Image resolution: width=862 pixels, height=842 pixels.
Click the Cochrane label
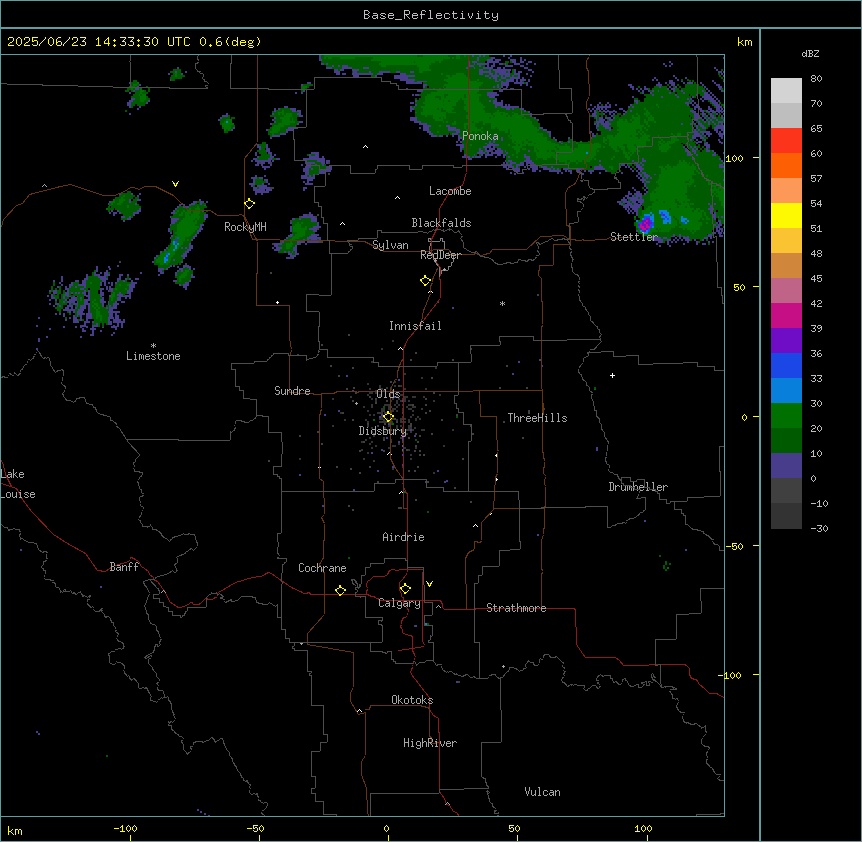[x=322, y=568]
